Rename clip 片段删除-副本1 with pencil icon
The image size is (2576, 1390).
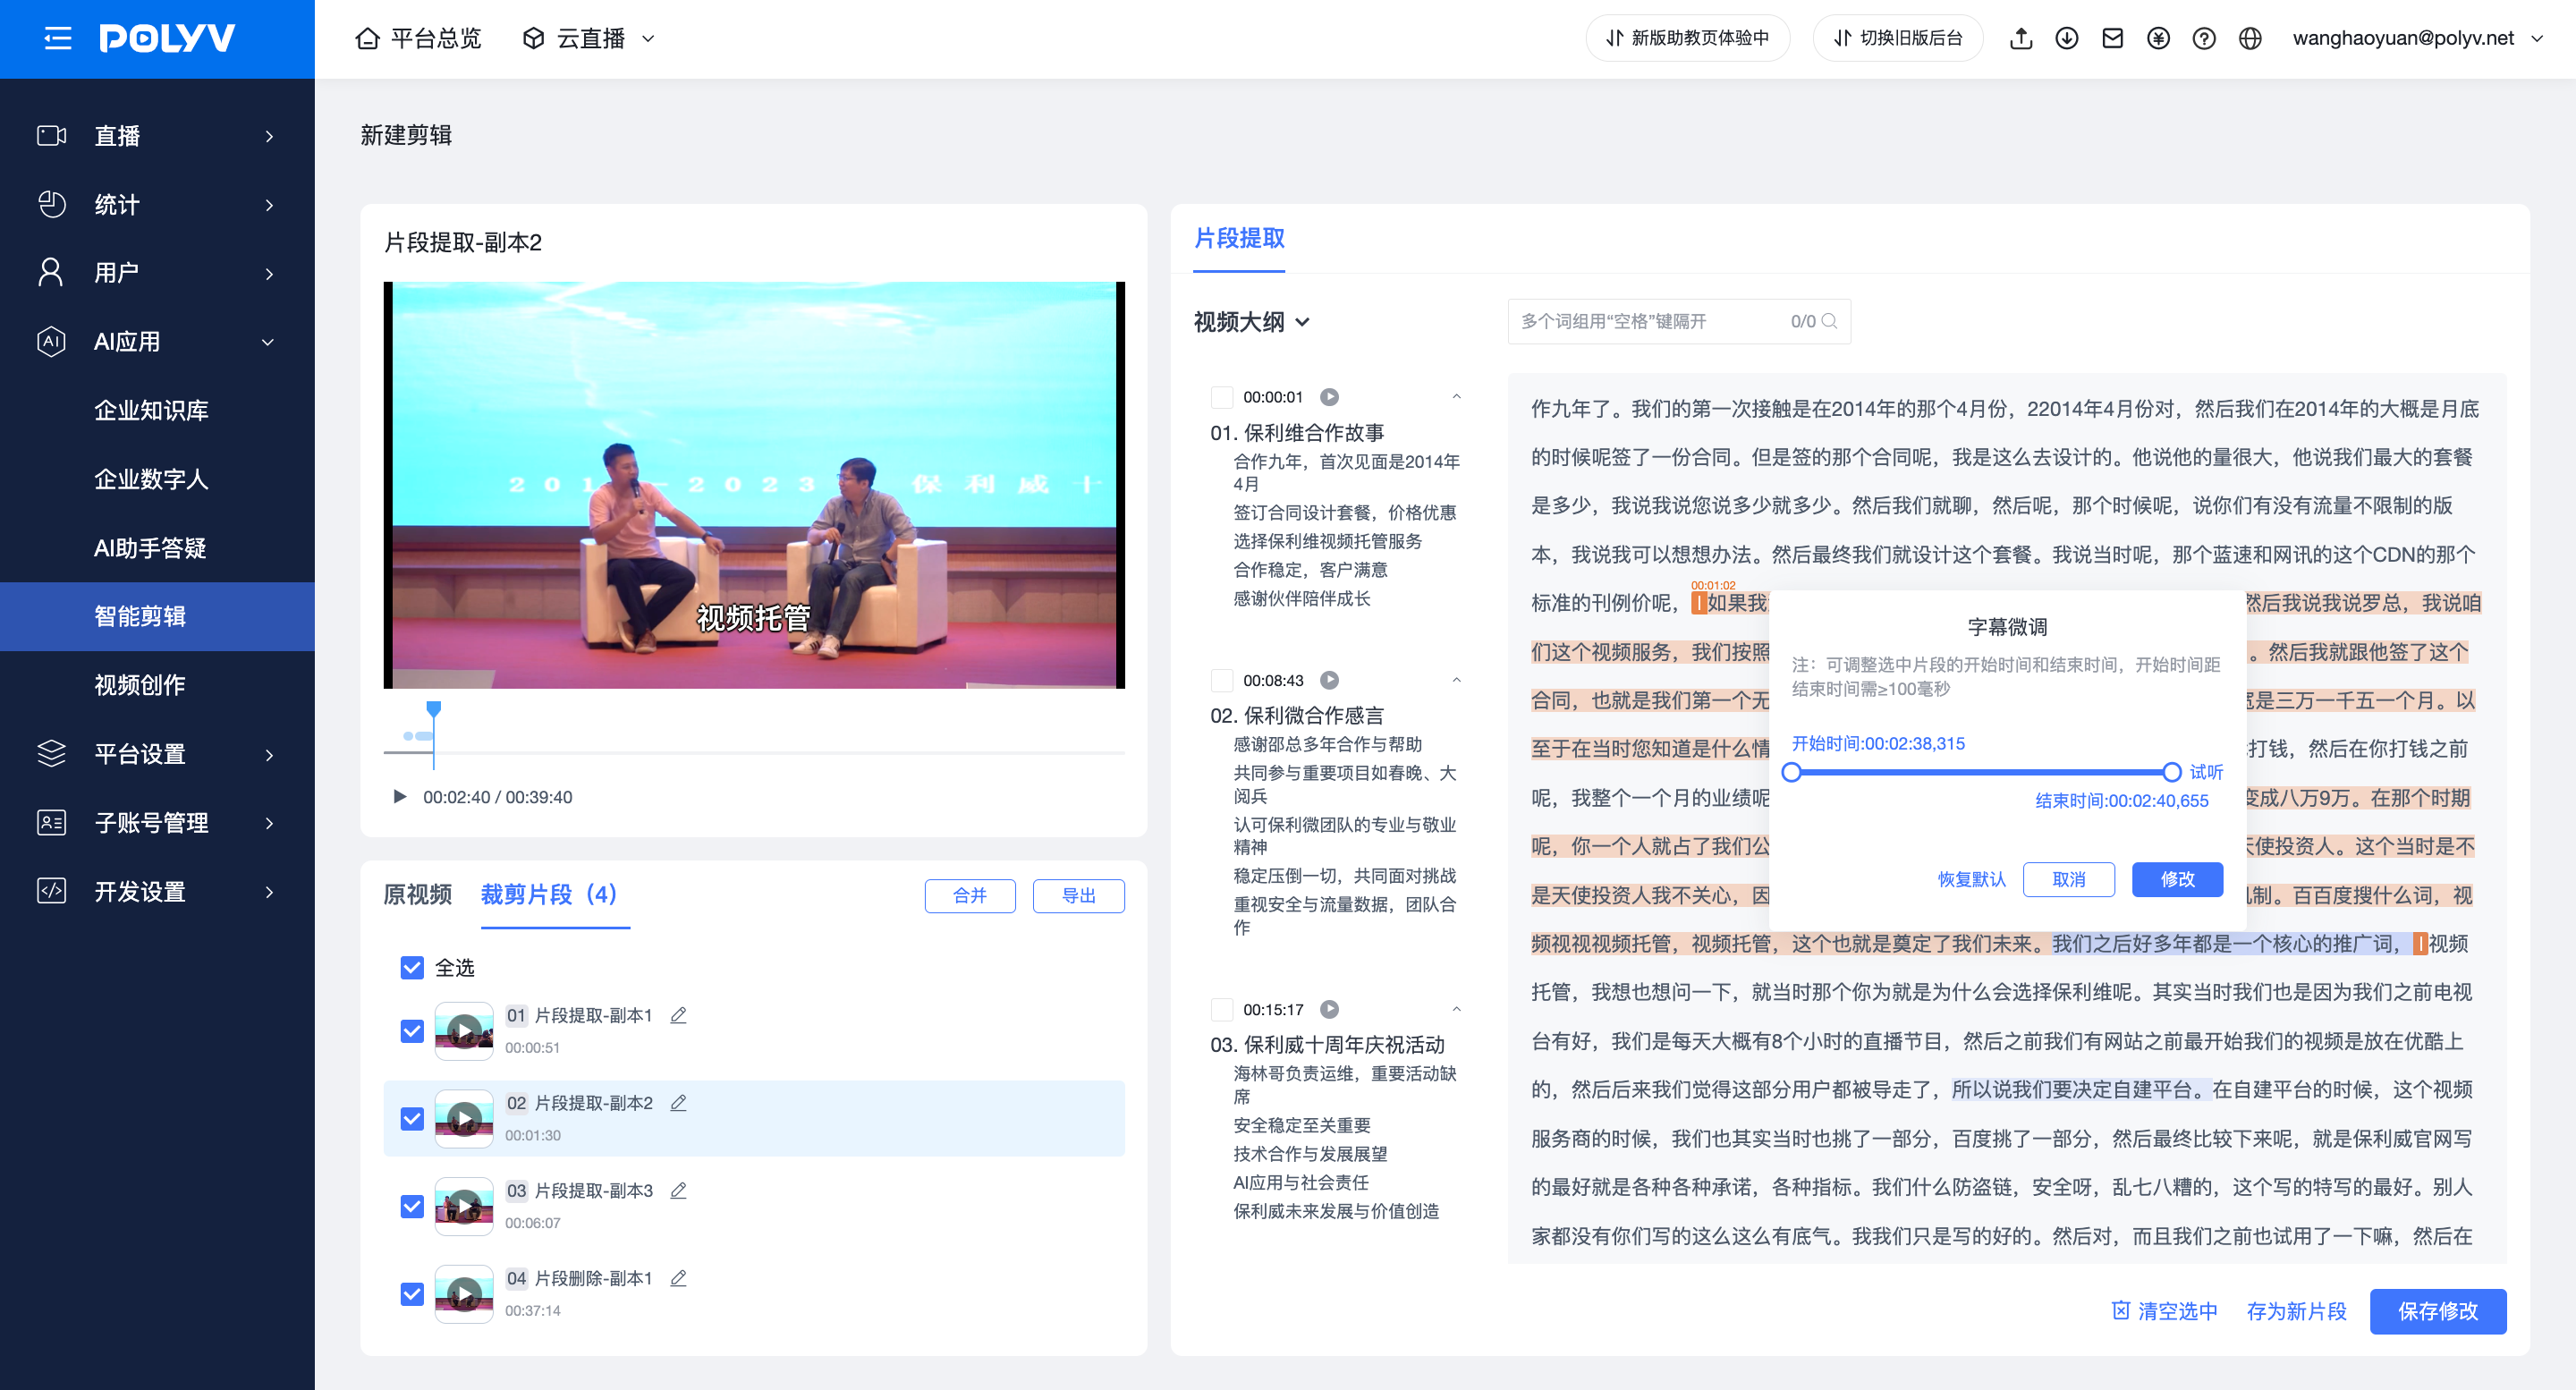pyautogui.click(x=678, y=1278)
